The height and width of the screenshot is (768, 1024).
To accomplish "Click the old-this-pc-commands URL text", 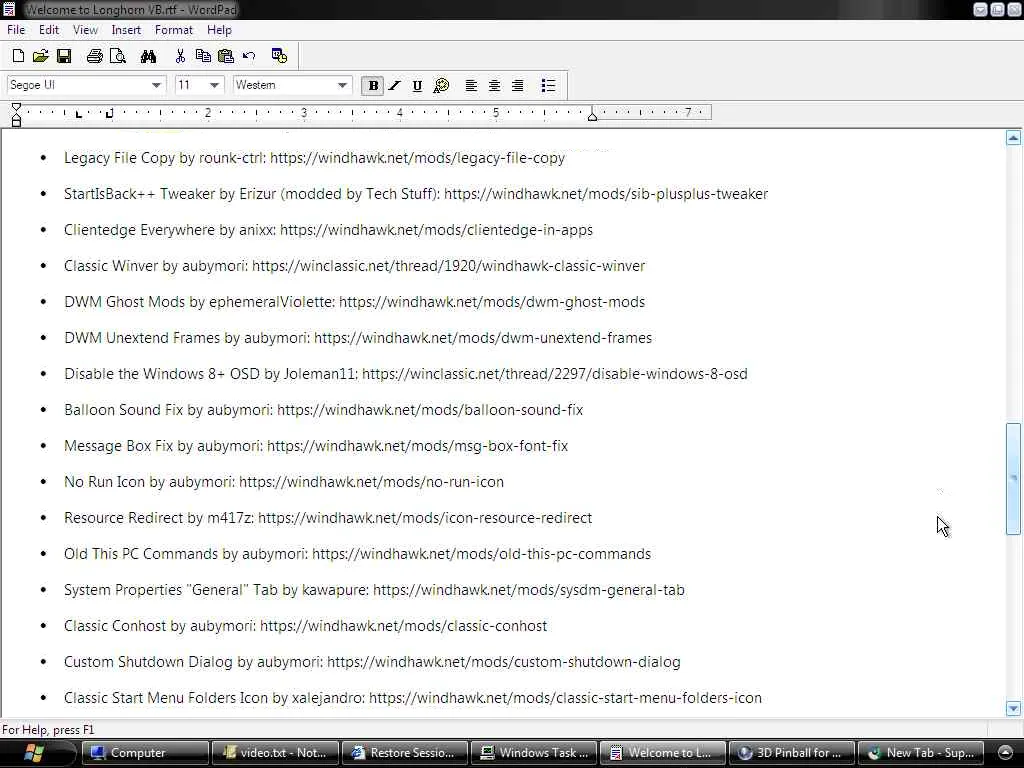I will coord(481,554).
